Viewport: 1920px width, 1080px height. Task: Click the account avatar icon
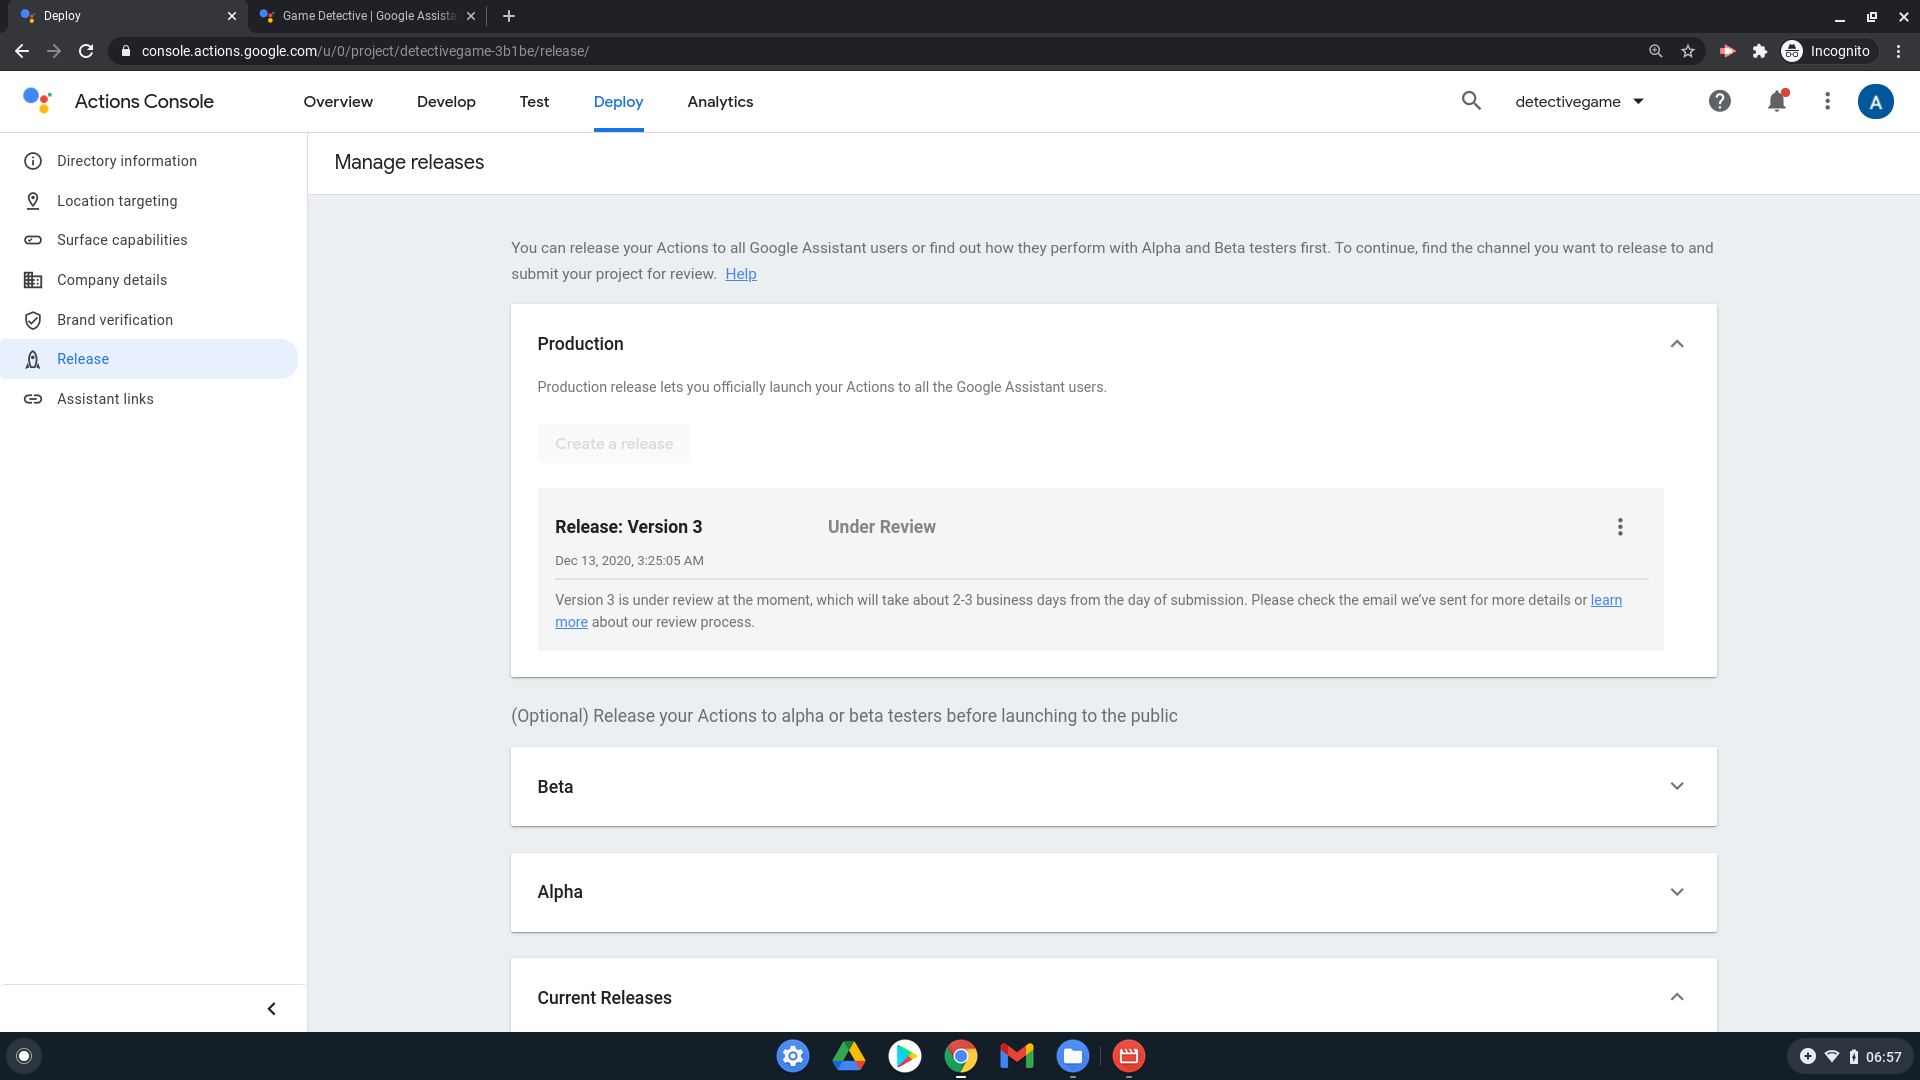(x=1875, y=101)
